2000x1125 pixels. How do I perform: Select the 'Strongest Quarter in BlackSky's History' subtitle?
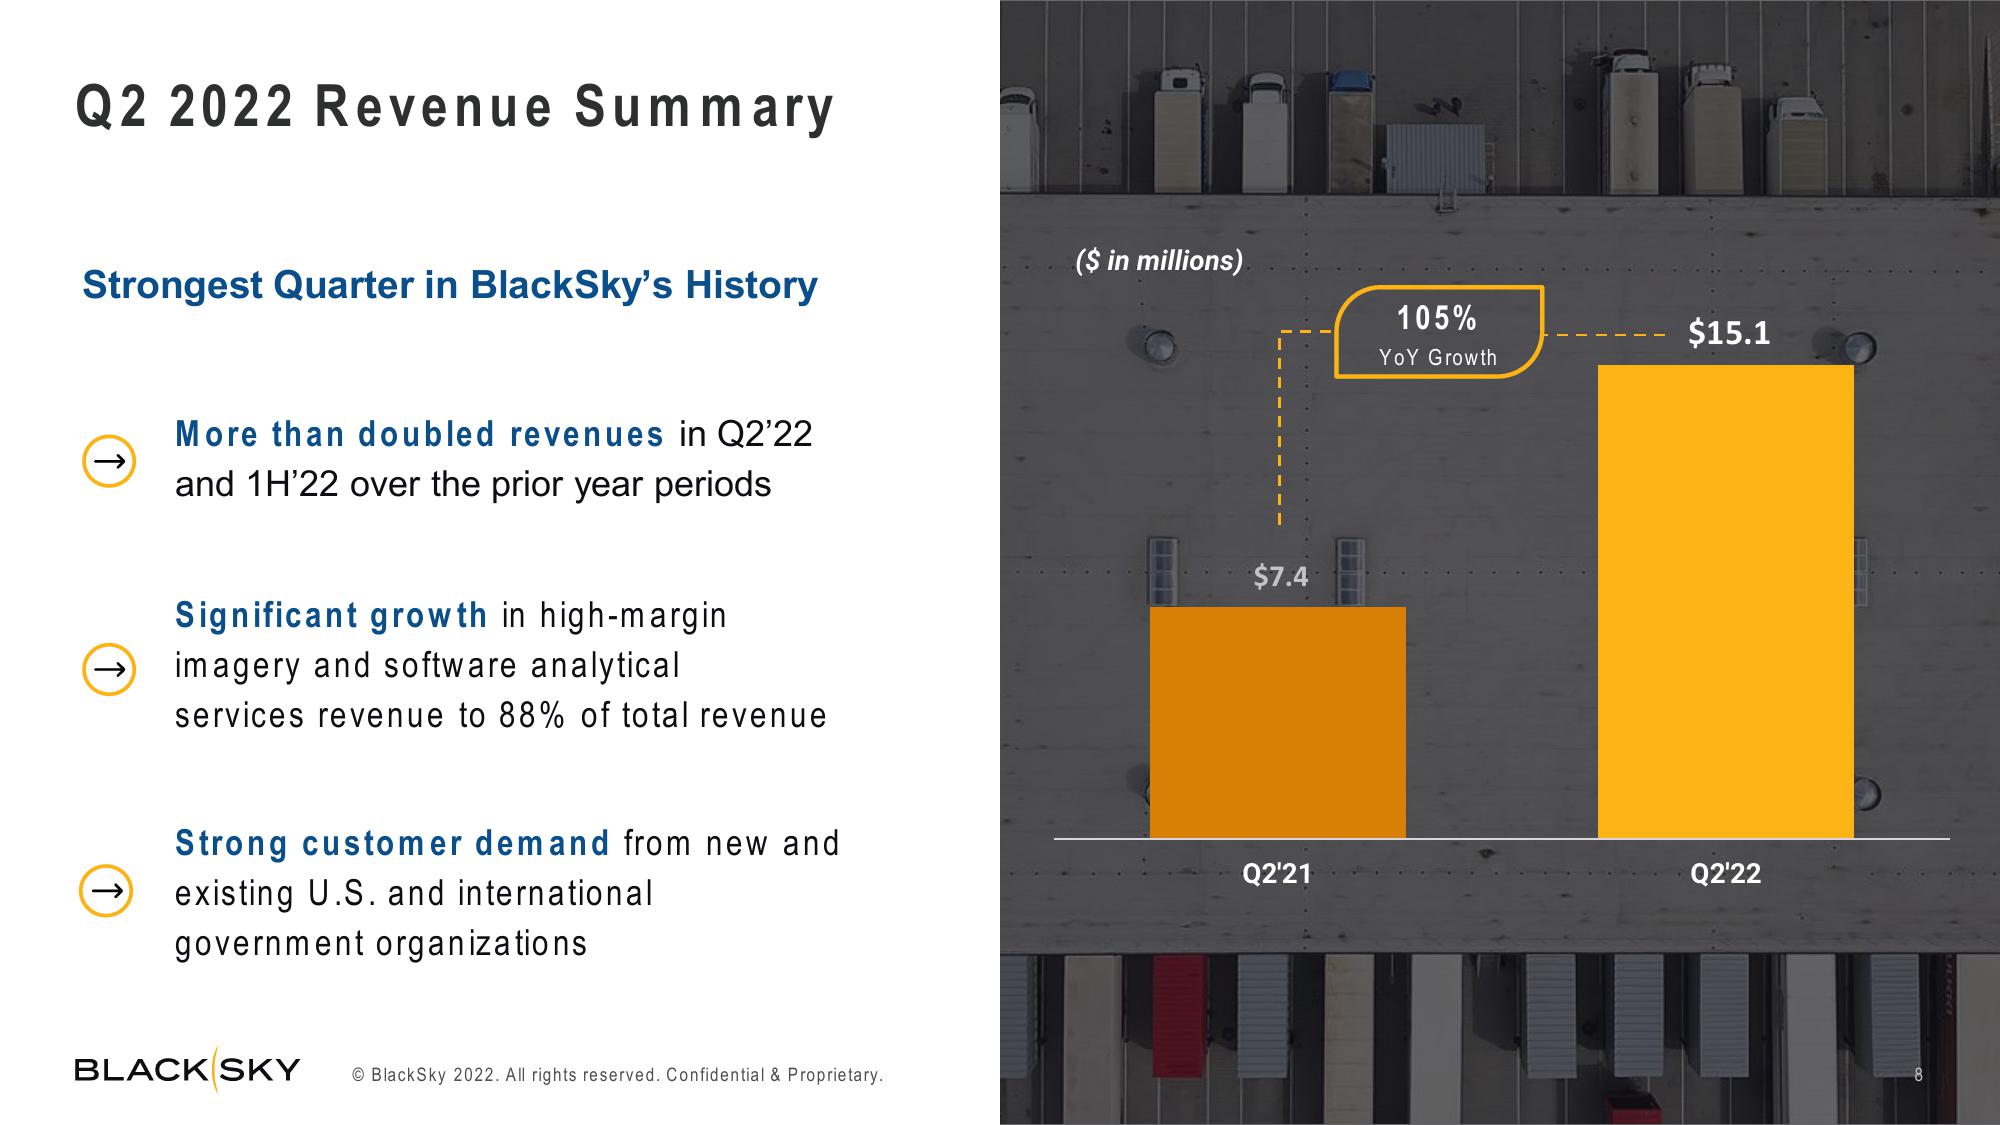coord(450,286)
